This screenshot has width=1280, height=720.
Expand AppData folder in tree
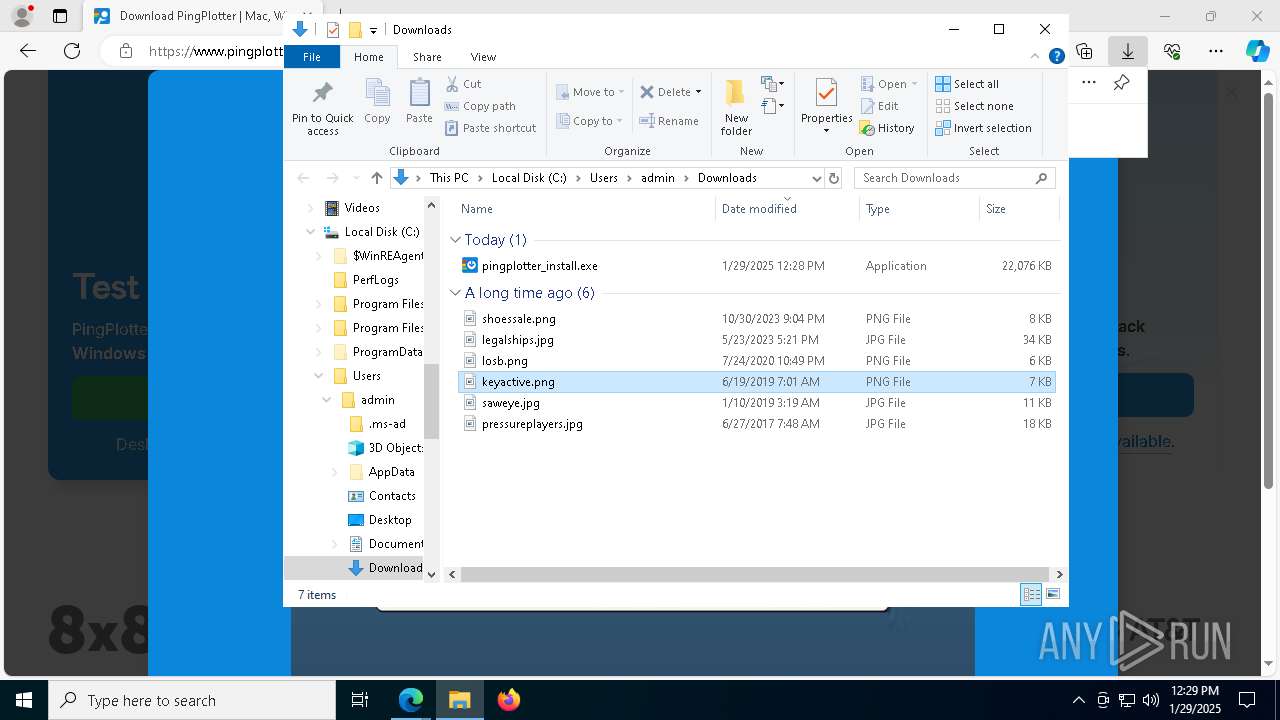click(x=335, y=472)
